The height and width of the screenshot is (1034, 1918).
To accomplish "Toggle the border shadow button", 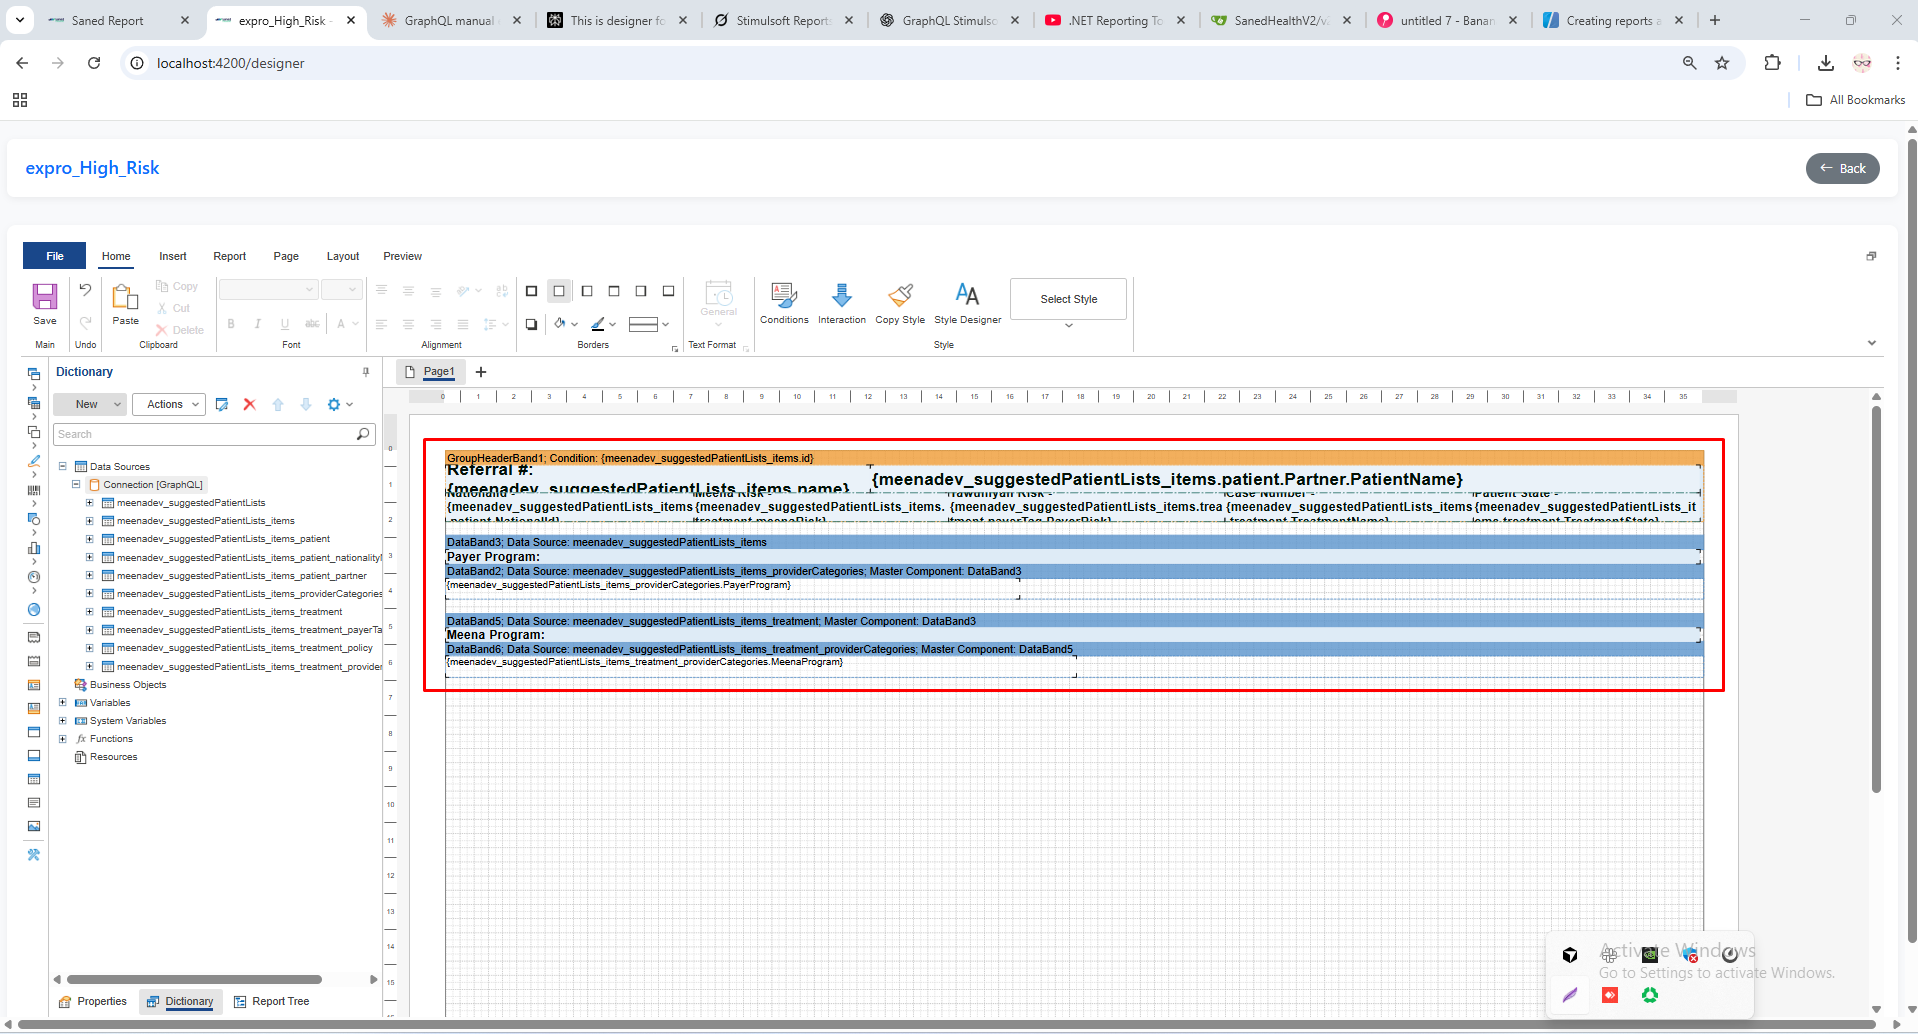I will (532, 324).
